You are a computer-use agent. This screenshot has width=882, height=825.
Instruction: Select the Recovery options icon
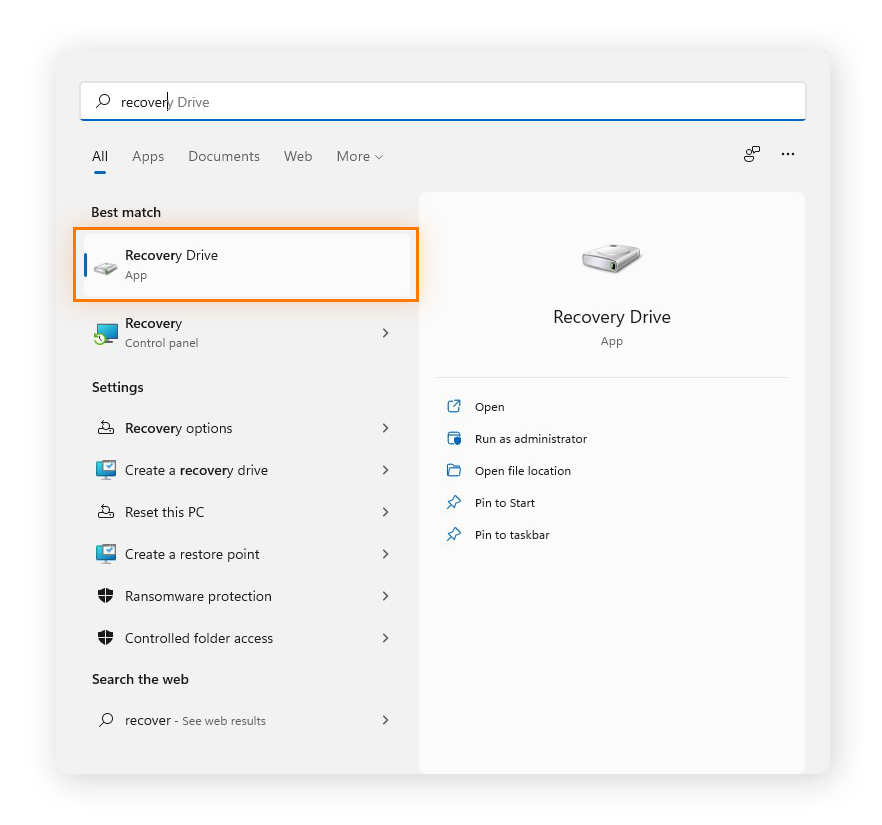click(105, 428)
